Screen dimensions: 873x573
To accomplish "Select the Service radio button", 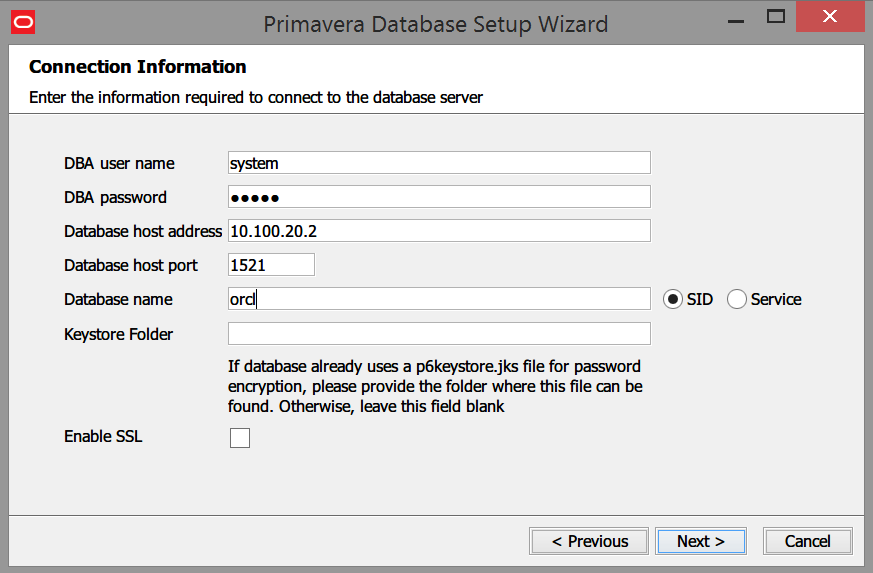I will point(737,299).
